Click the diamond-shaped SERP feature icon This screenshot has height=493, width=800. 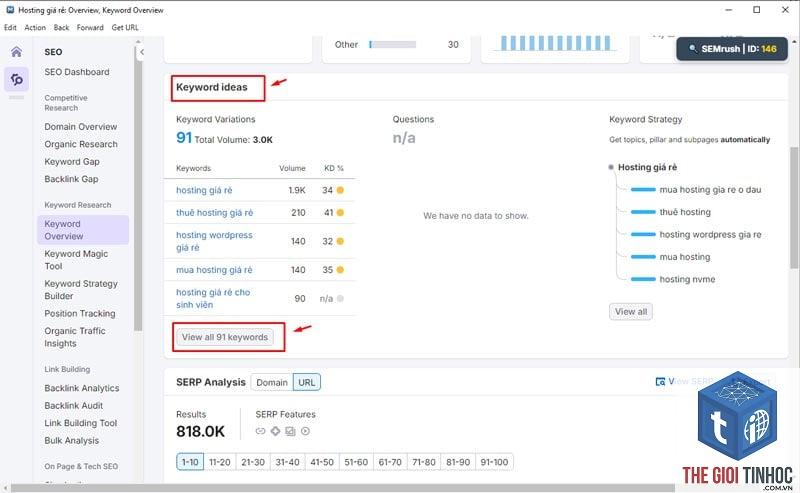pyautogui.click(x=276, y=431)
